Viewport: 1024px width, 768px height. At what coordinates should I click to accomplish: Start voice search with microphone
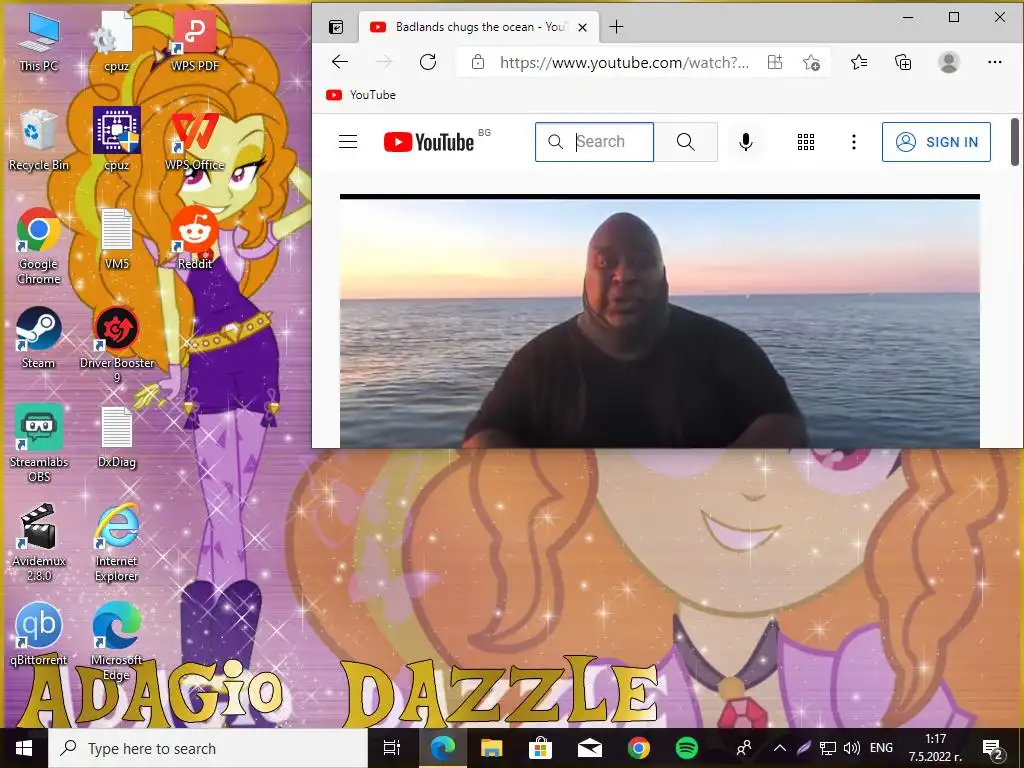(746, 142)
